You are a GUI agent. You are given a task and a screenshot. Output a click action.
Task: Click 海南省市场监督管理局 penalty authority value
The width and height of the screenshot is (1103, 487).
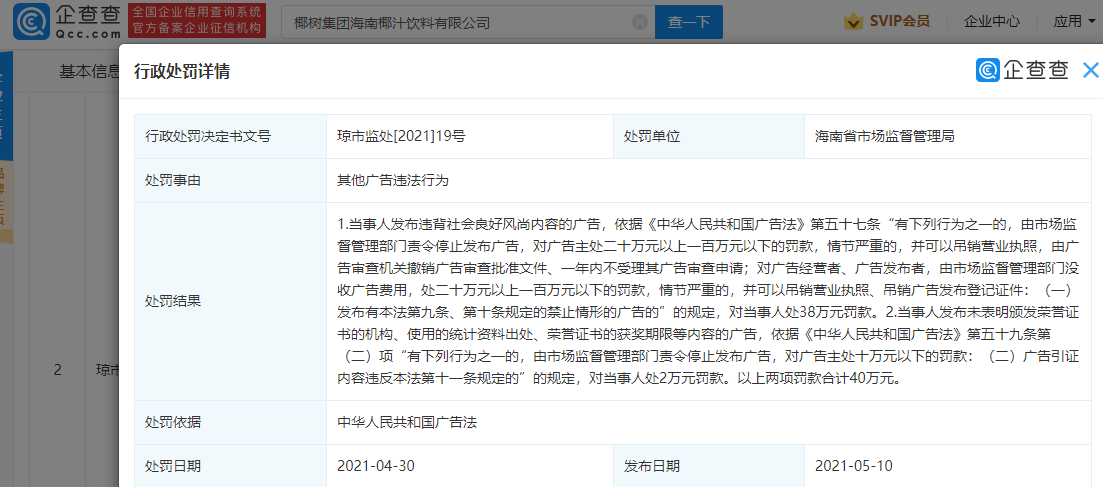click(x=885, y=137)
